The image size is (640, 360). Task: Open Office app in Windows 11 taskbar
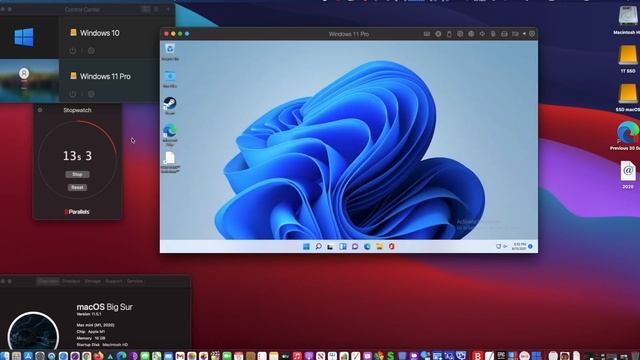pos(392,247)
